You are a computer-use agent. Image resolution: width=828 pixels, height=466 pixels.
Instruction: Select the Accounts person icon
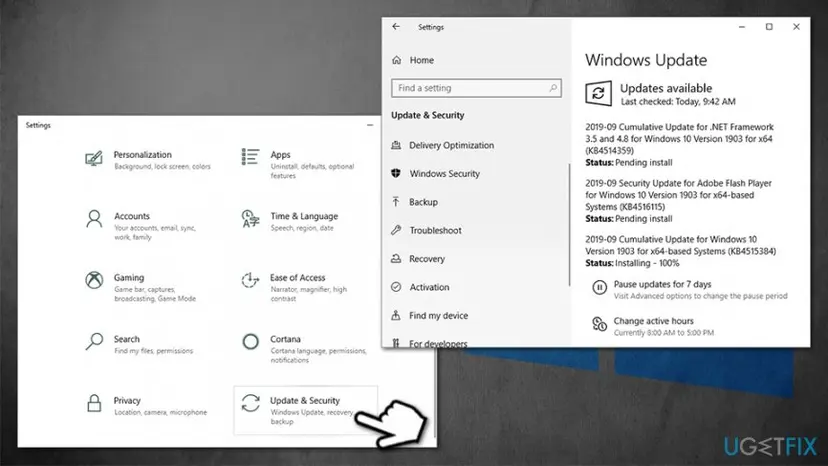tap(94, 219)
